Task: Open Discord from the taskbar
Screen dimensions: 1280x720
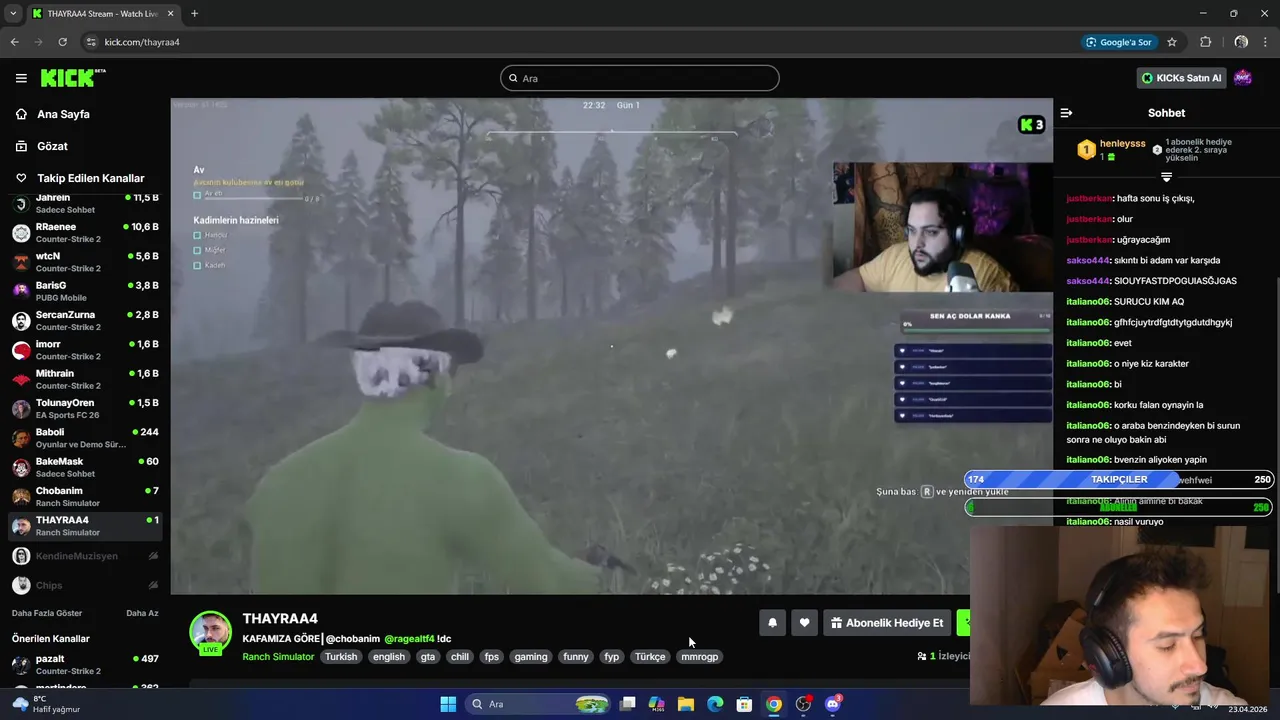Action: [x=832, y=704]
